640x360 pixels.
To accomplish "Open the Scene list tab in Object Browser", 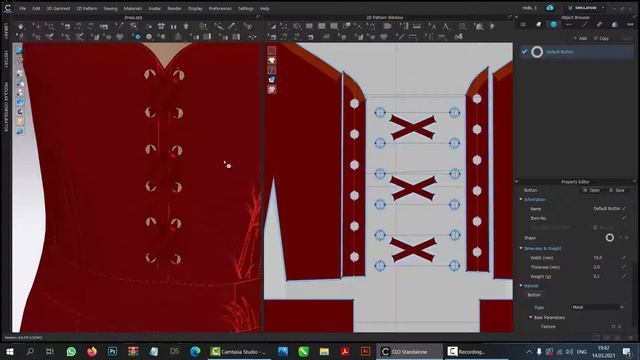I will pyautogui.click(x=523, y=24).
